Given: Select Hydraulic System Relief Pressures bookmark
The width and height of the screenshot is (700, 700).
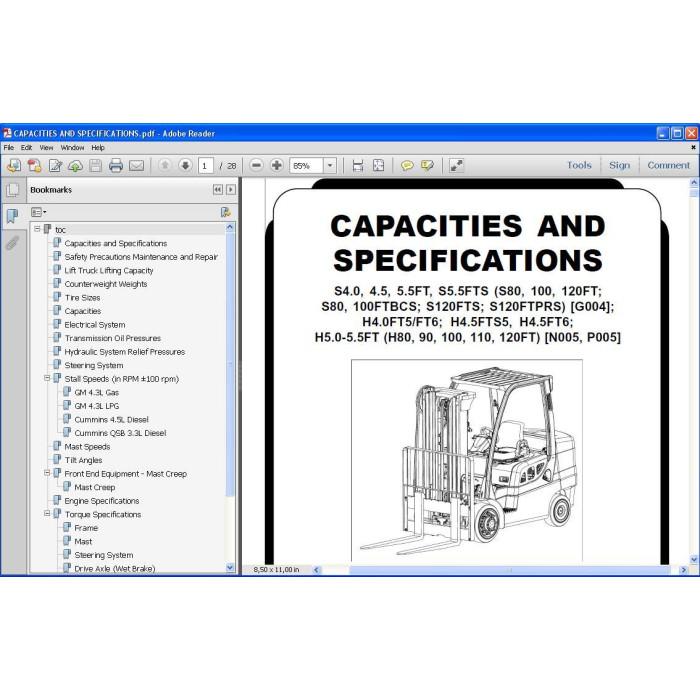Looking at the screenshot, I should click(125, 352).
